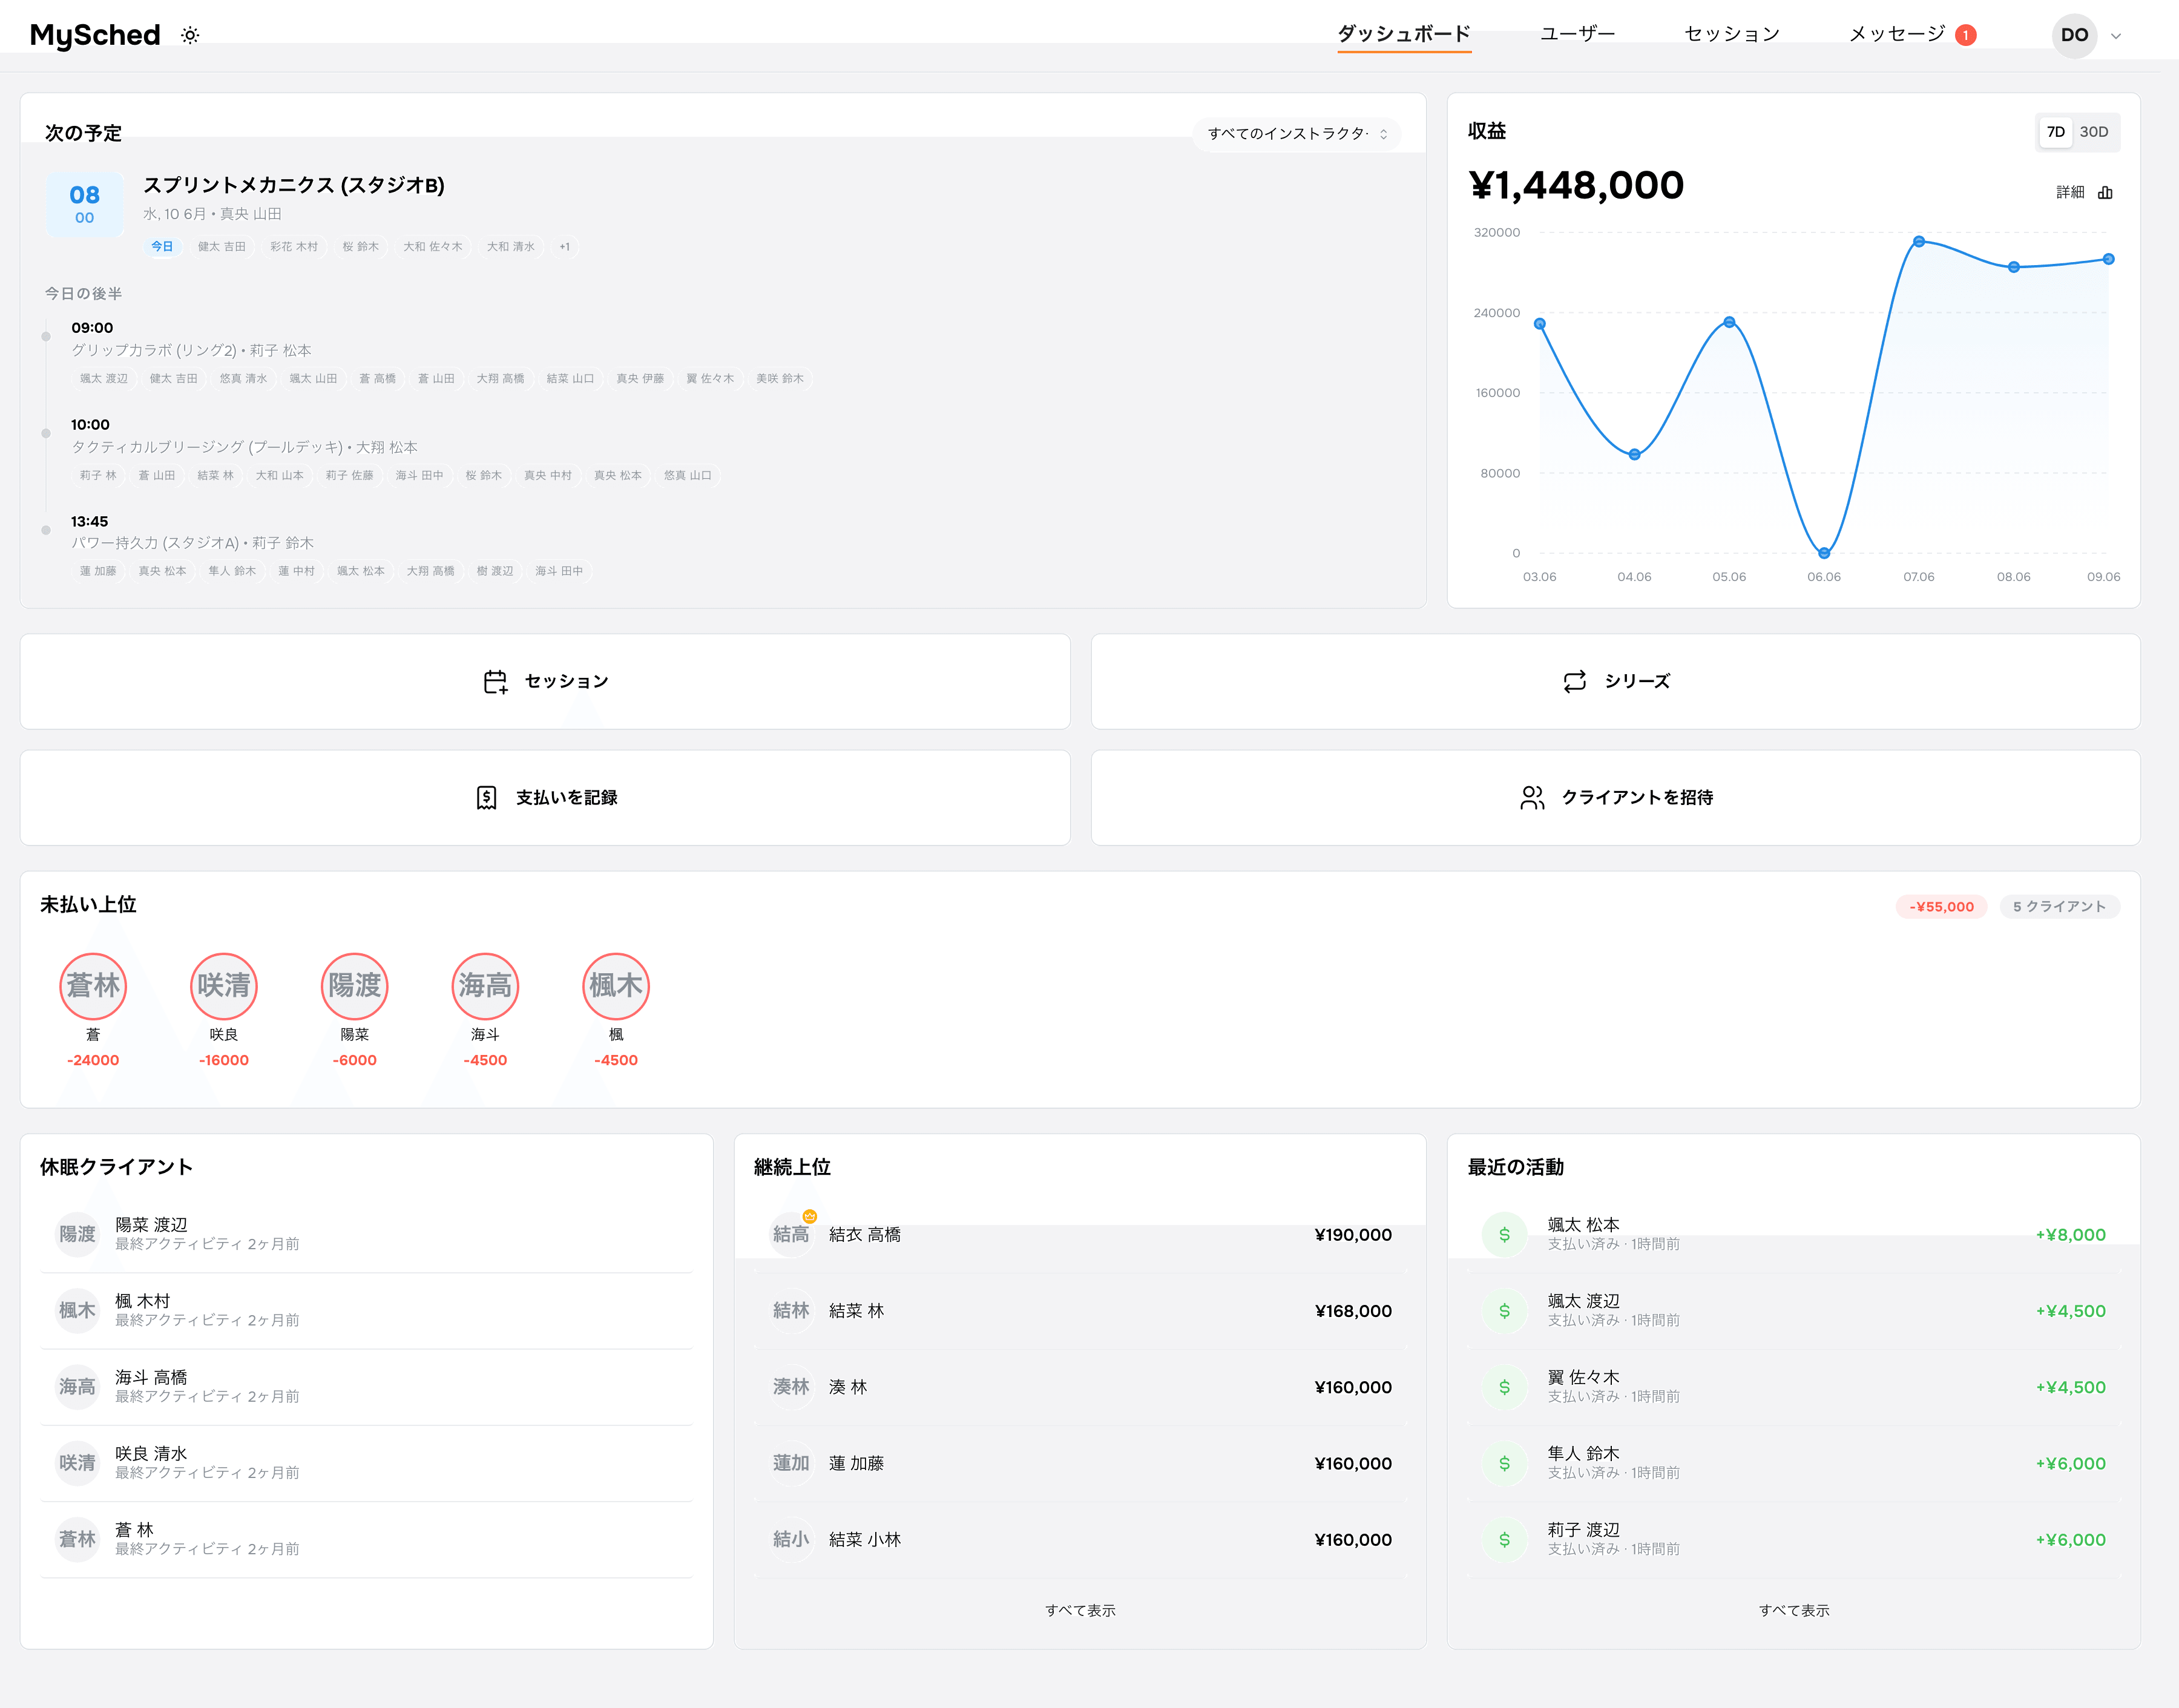Click the MySched logo
The height and width of the screenshot is (1708, 2179).
pyautogui.click(x=95, y=35)
